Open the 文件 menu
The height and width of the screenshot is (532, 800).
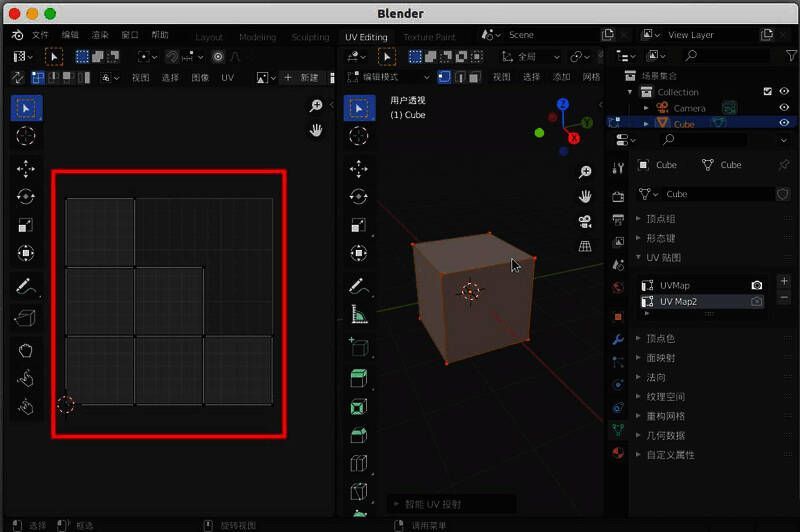(x=40, y=35)
